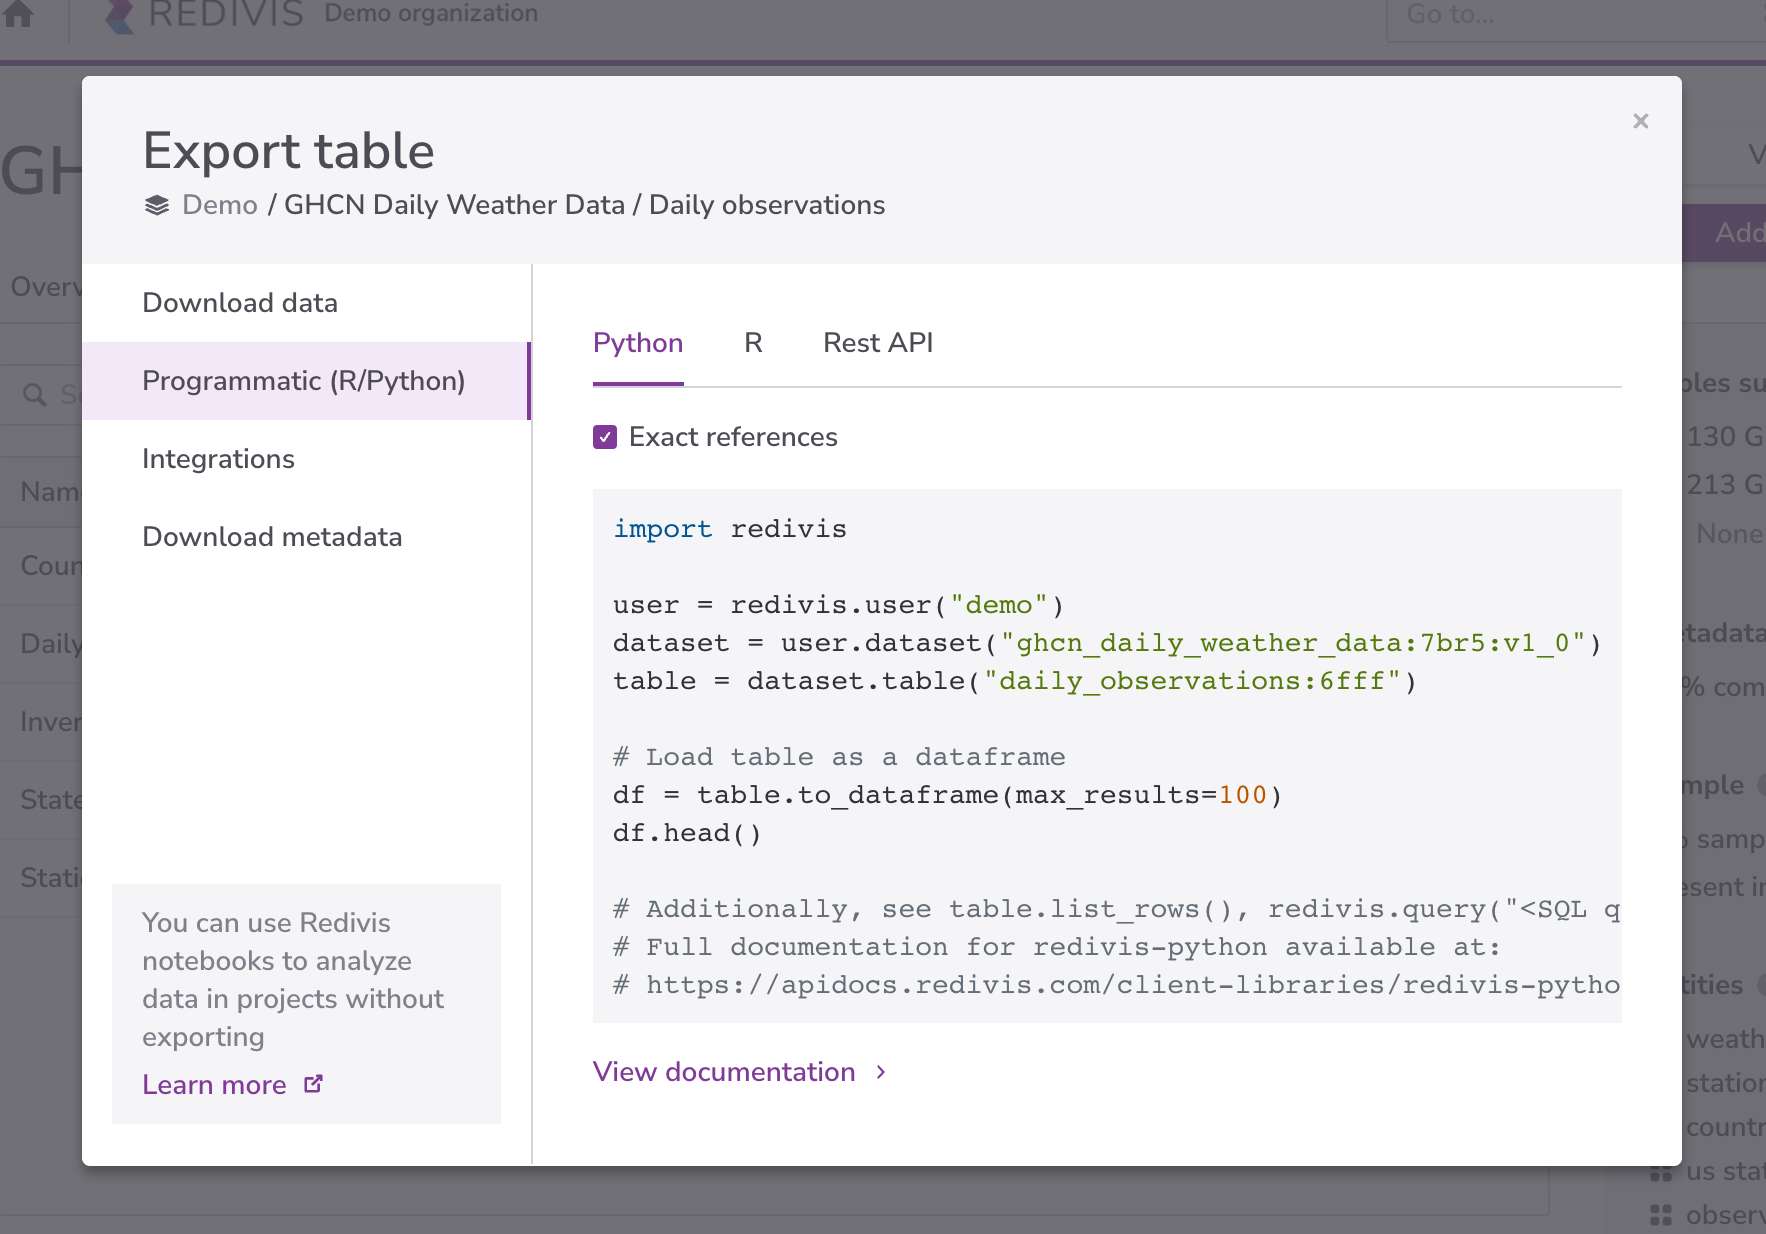1766x1234 pixels.
Task: Click the GHCN Daily Weather Data breadcrumb
Action: [454, 205]
